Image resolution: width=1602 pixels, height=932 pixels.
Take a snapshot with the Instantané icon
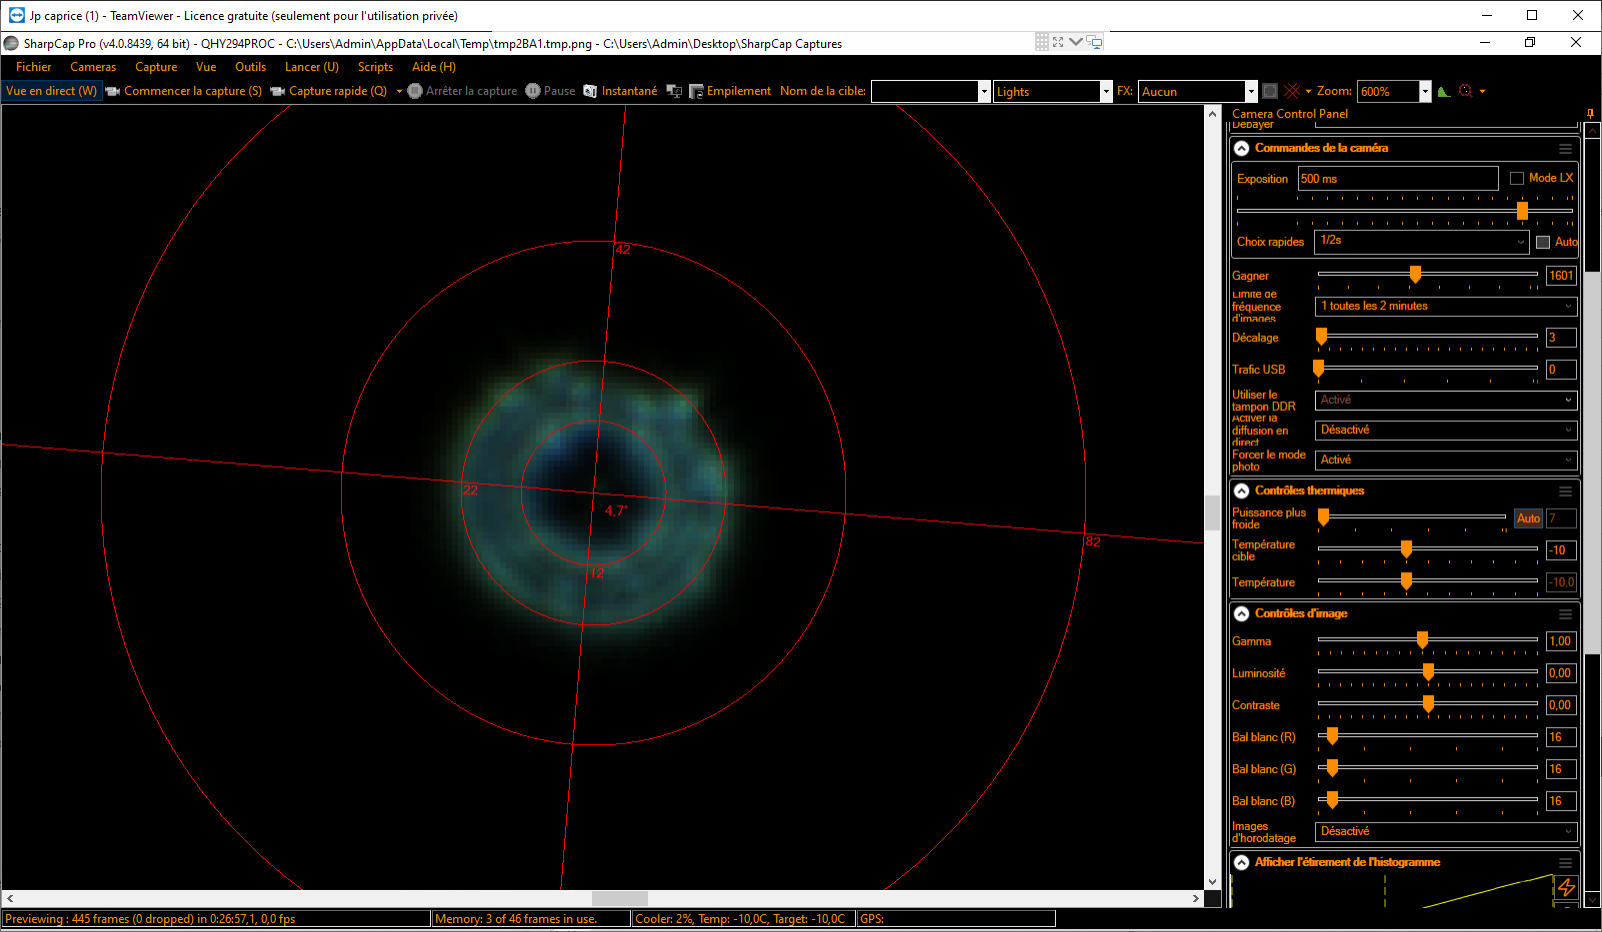pyautogui.click(x=590, y=91)
